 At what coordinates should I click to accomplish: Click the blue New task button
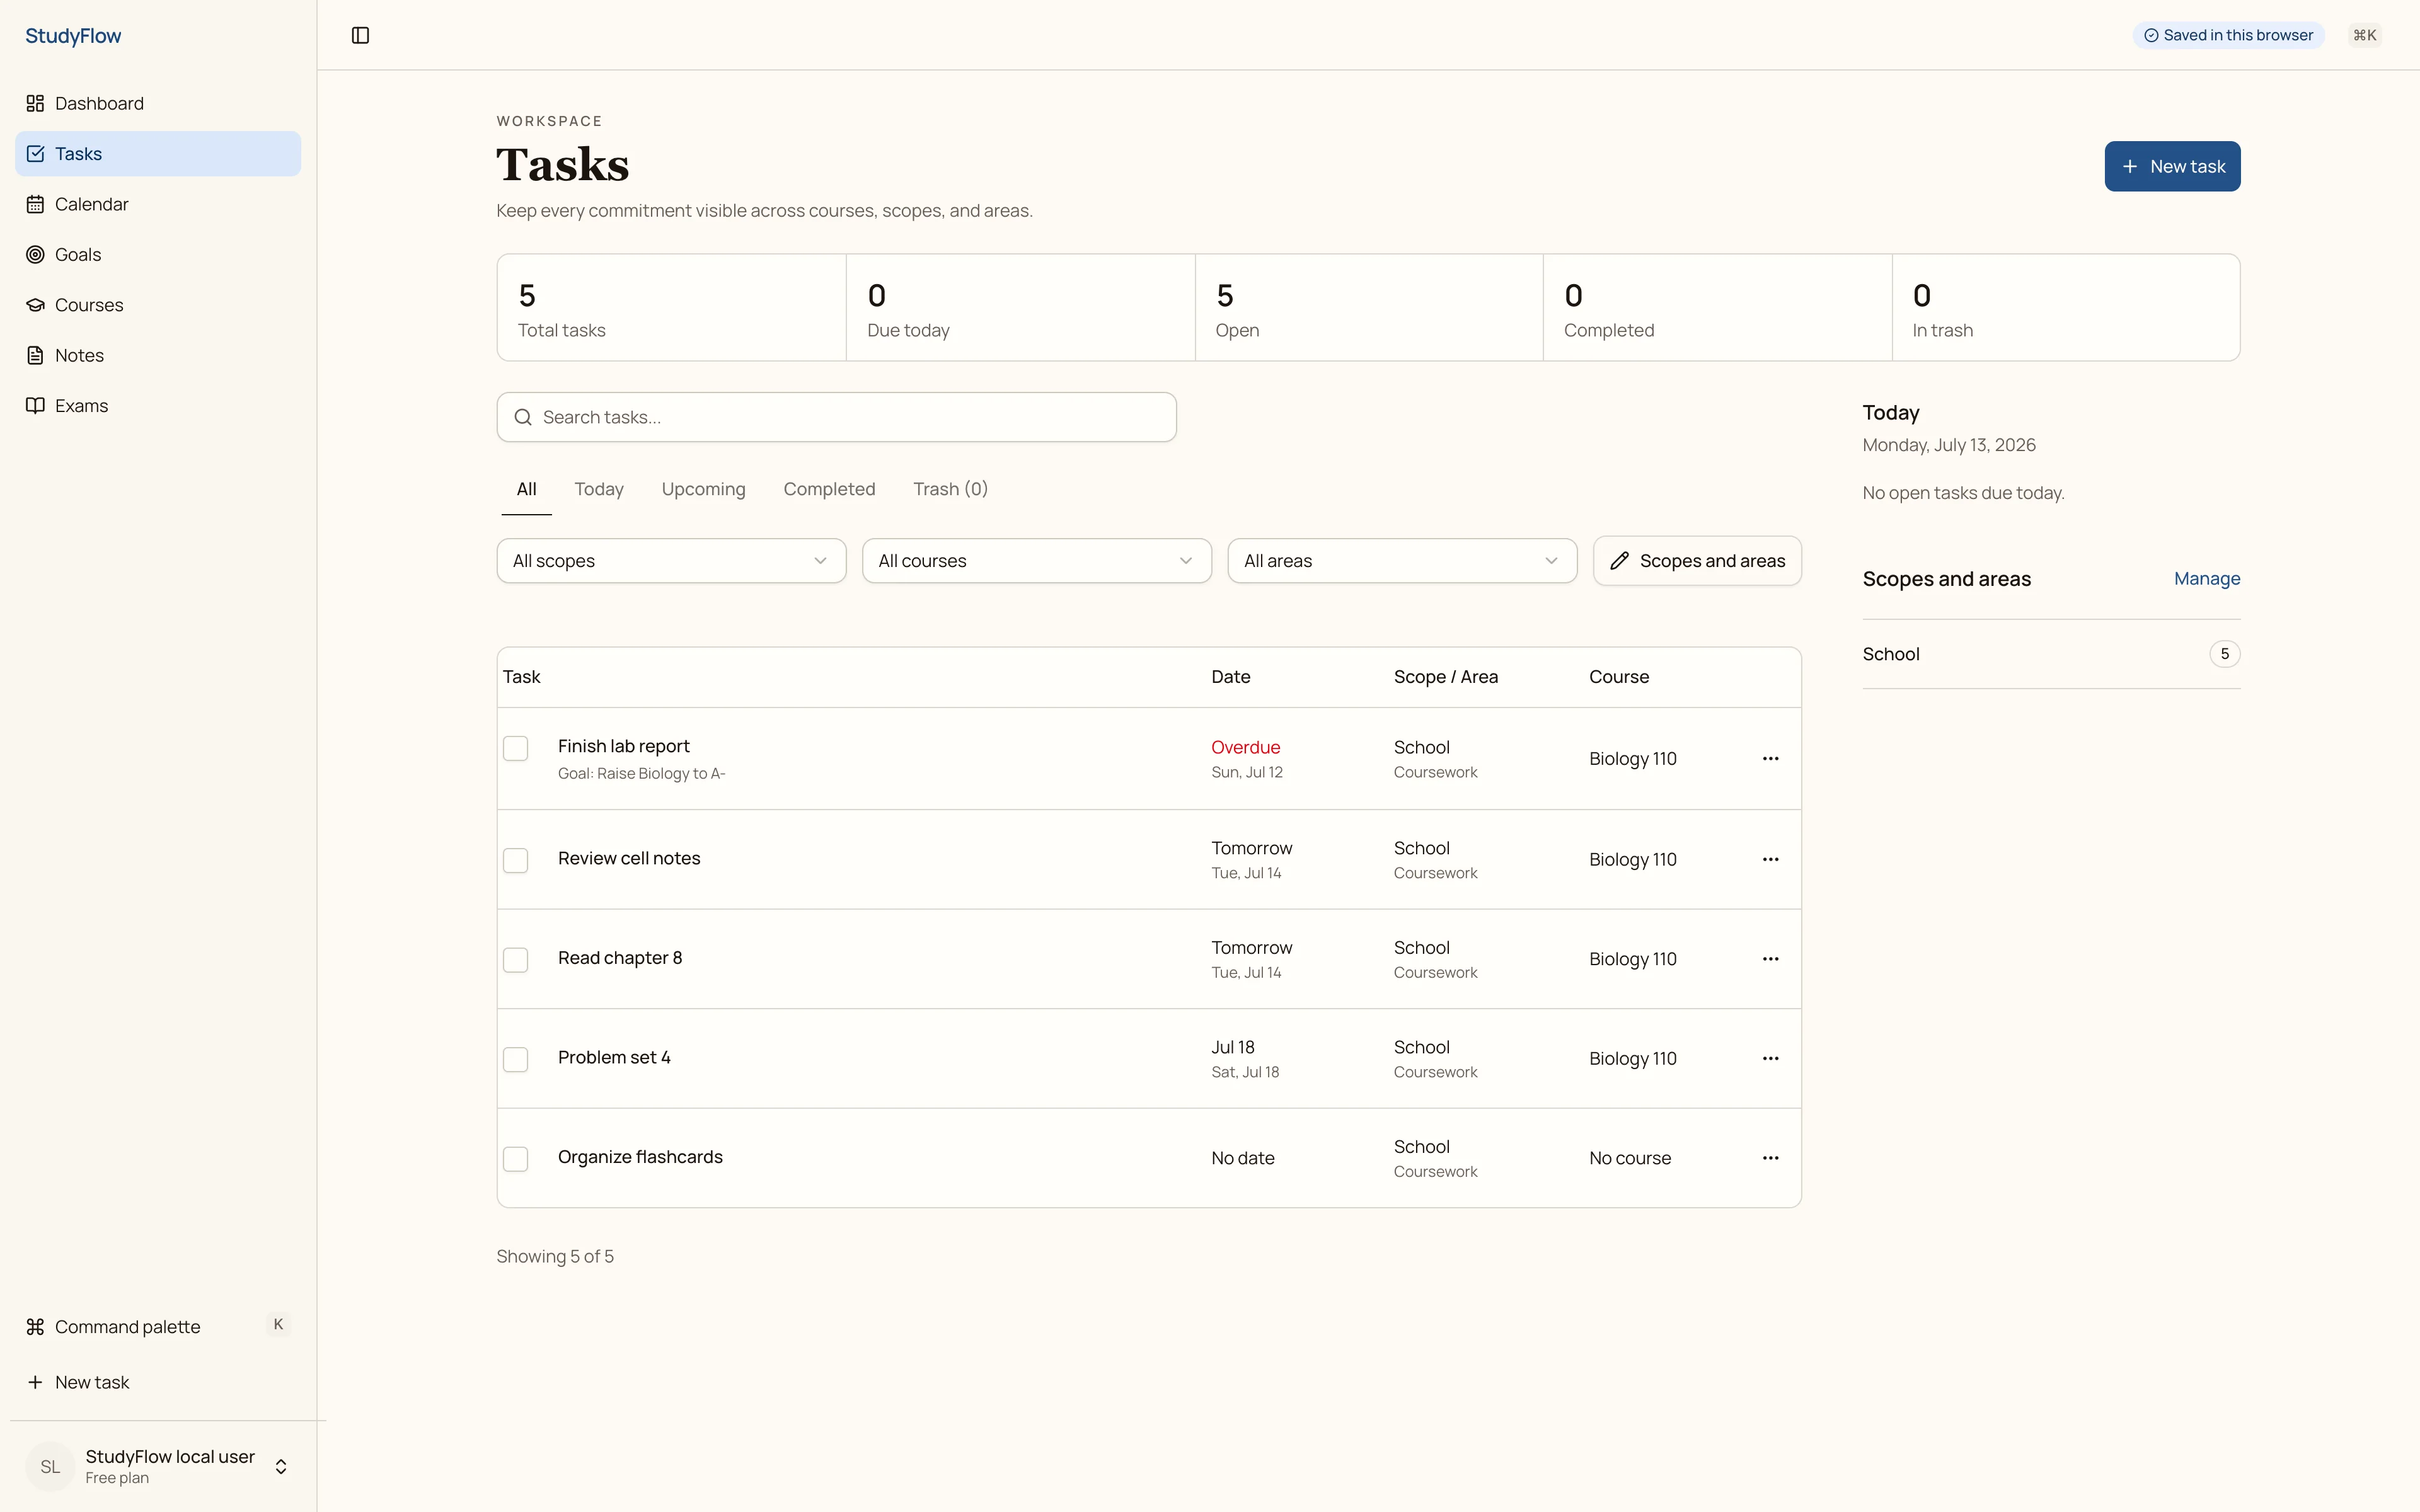(x=2172, y=166)
